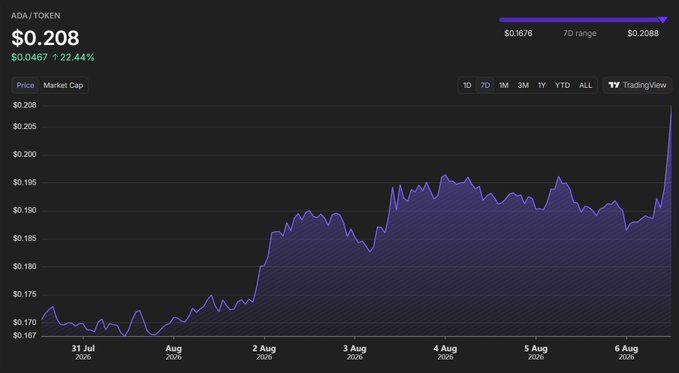
Task: Click the $0.185 y-axis label
Action: pos(25,239)
